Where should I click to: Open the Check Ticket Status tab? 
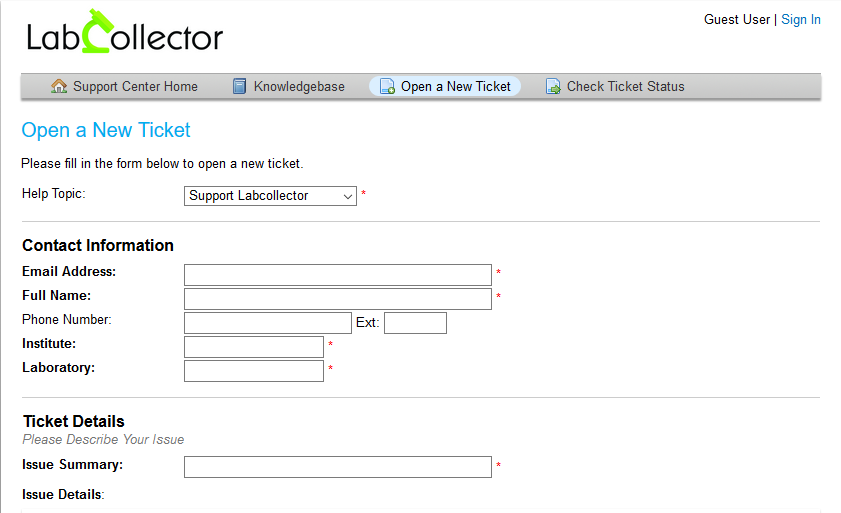tap(615, 86)
